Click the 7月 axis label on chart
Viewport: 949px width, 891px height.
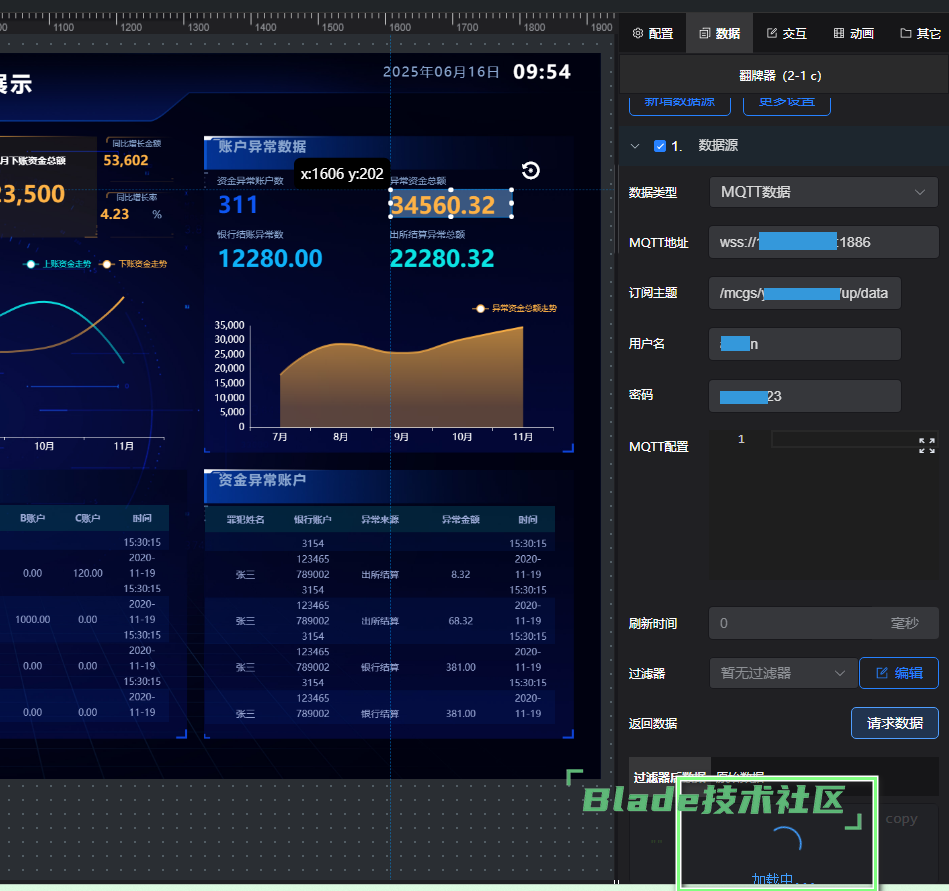click(280, 437)
